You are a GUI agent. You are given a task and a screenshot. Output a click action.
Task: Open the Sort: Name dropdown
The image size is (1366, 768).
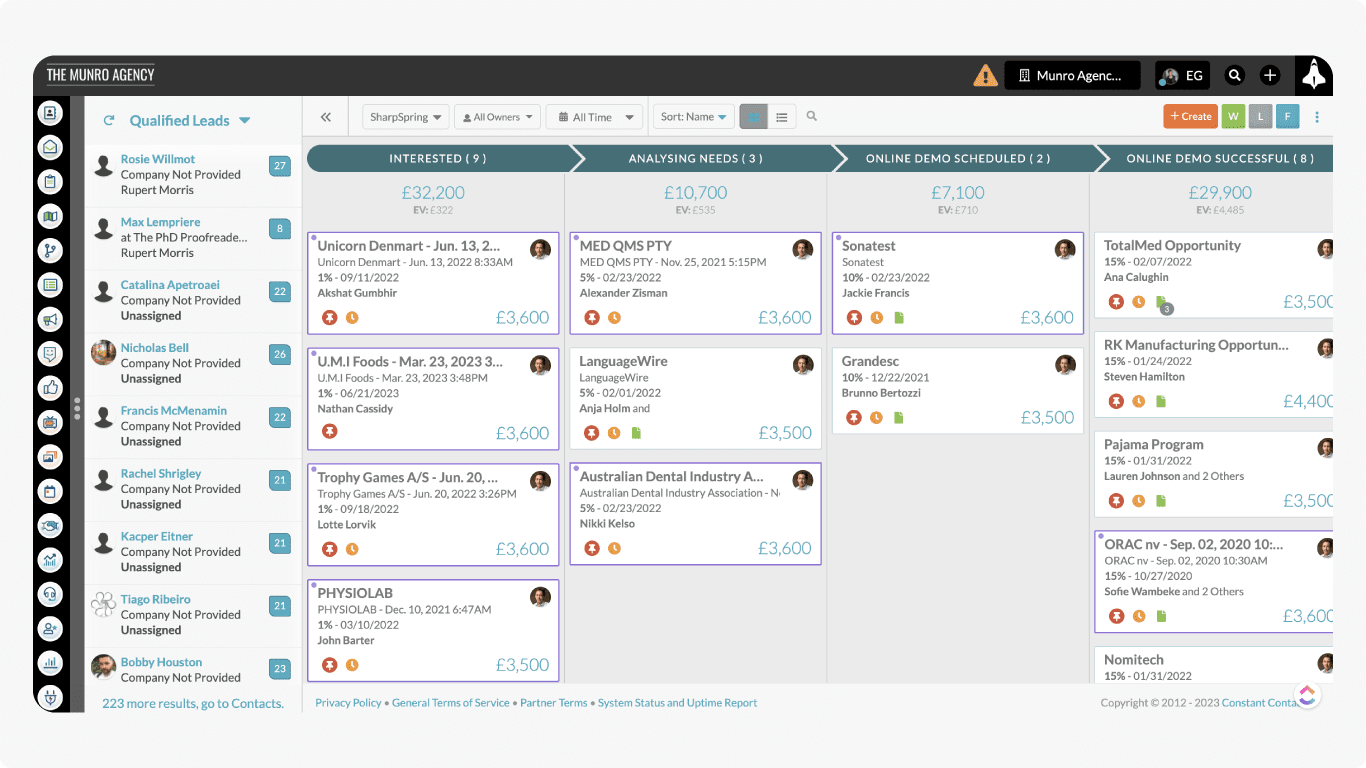click(693, 117)
